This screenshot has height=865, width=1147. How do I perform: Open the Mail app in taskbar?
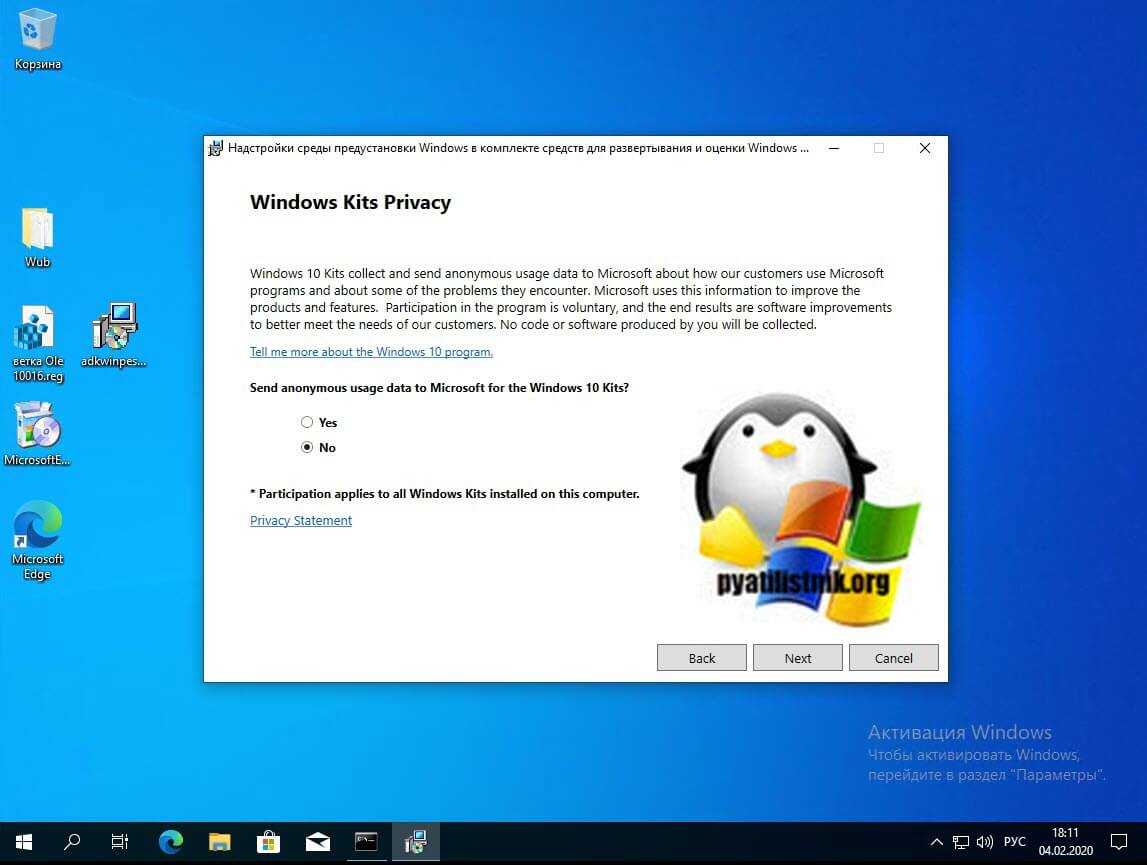point(317,842)
